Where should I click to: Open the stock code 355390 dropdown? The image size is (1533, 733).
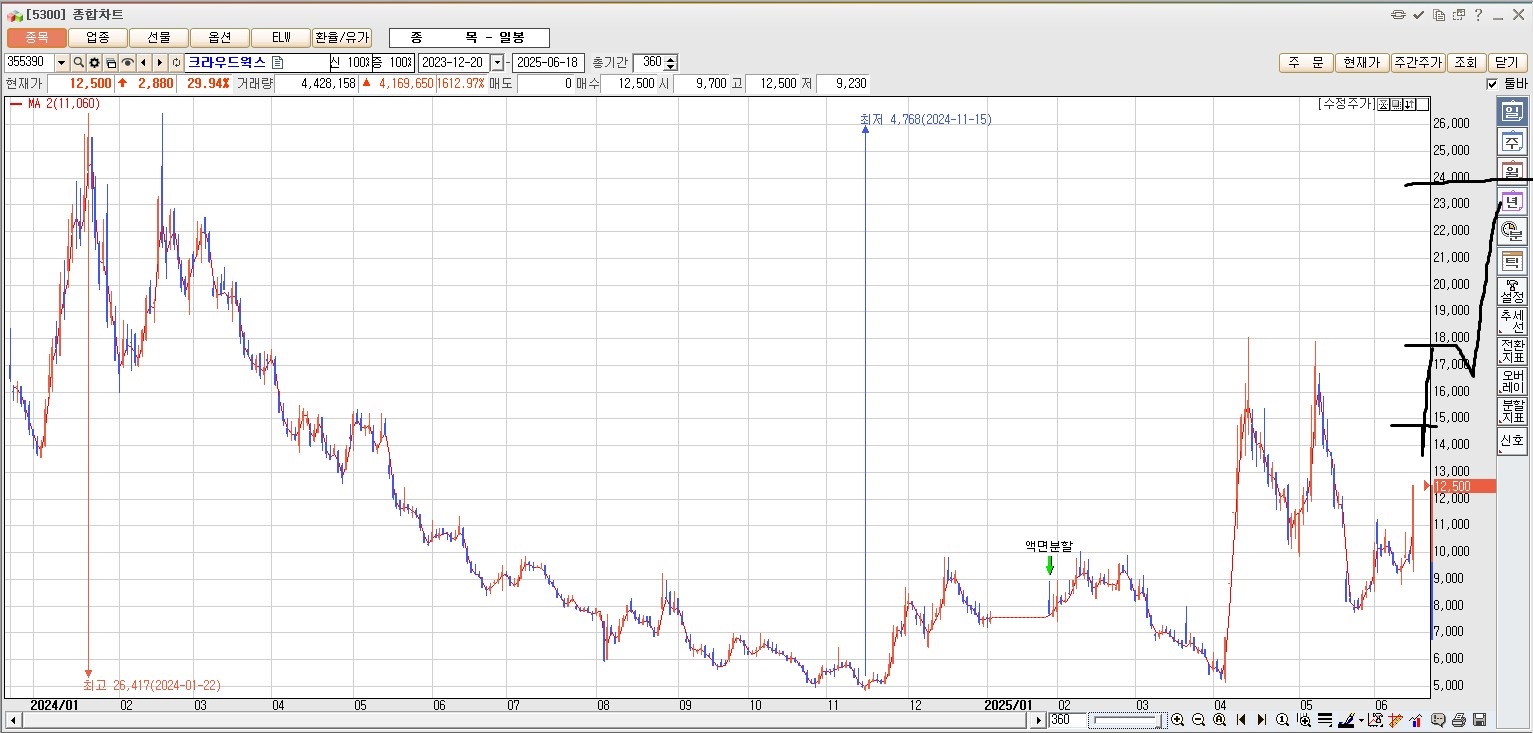[61, 62]
